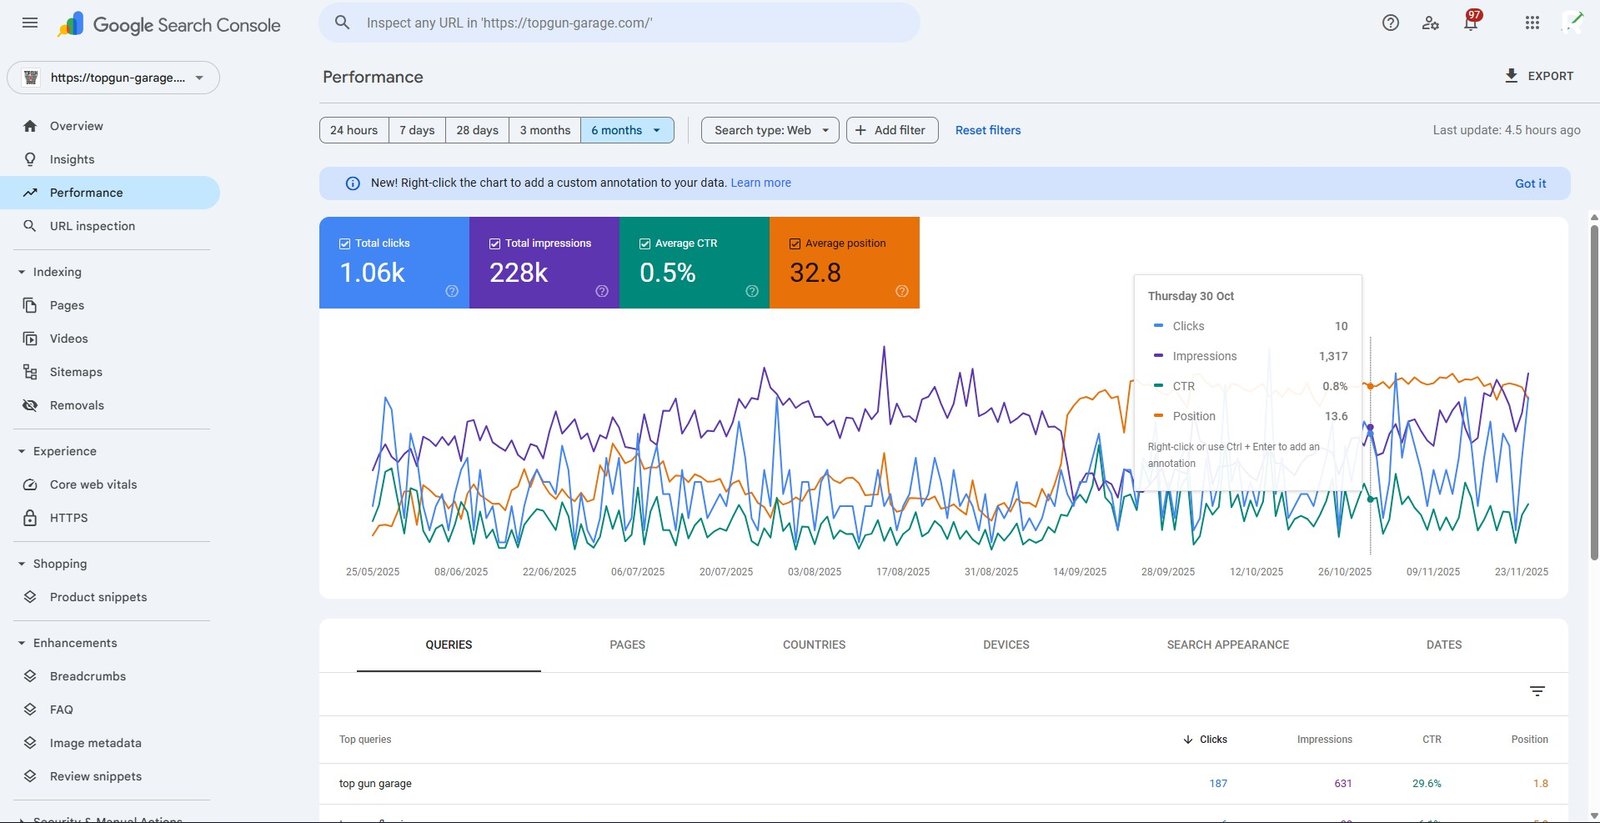Toggle the Average CTR checkbox
Screen dimensions: 1600x823
(645, 243)
